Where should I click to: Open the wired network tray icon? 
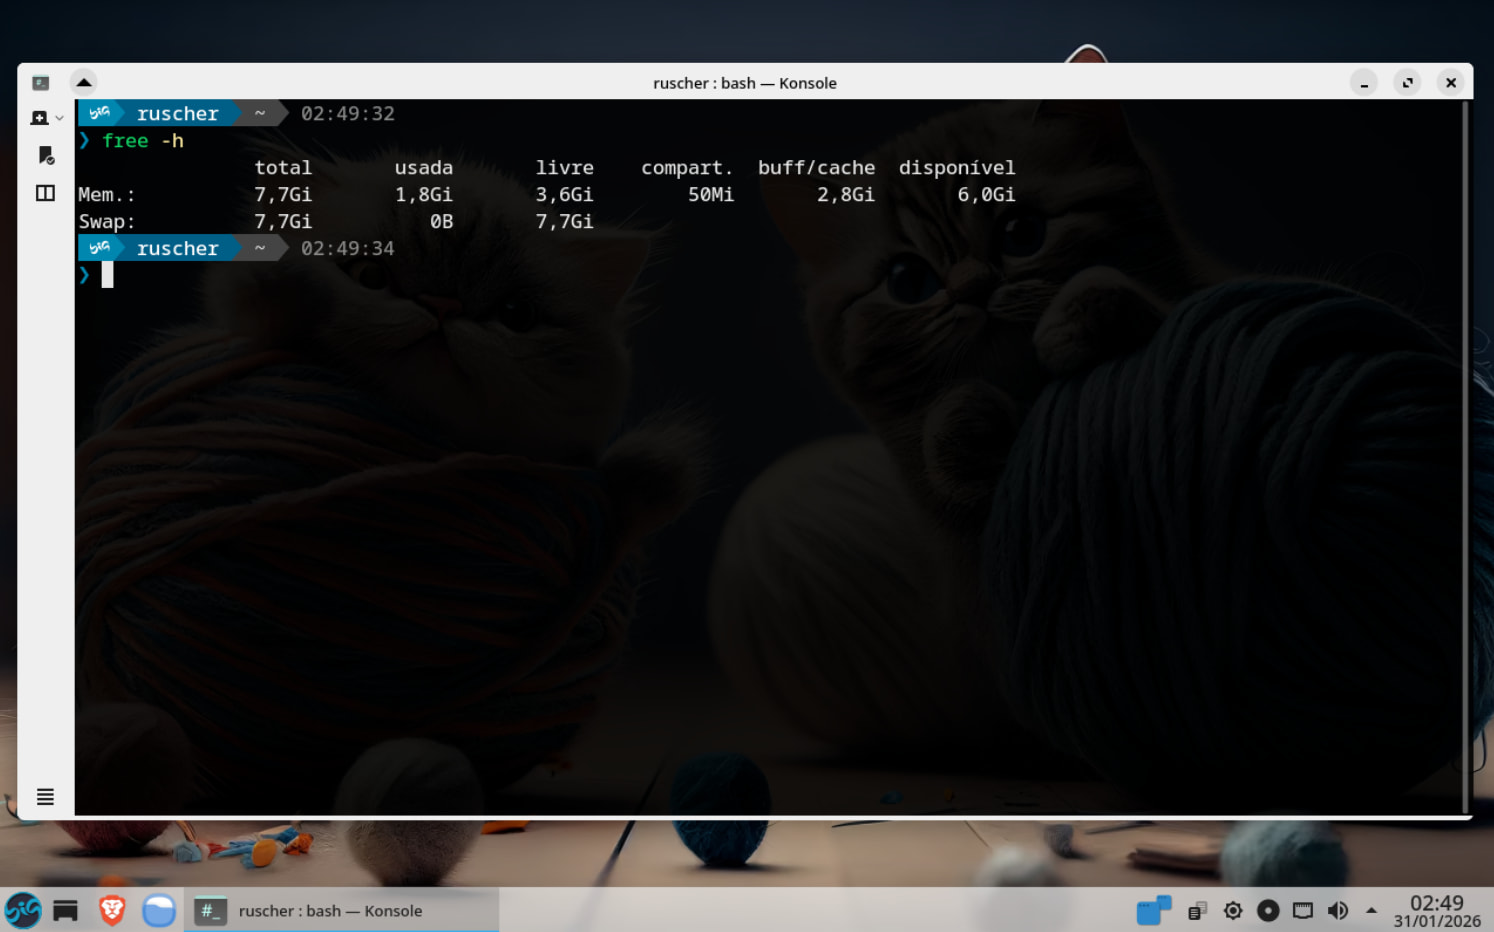pos(1302,910)
